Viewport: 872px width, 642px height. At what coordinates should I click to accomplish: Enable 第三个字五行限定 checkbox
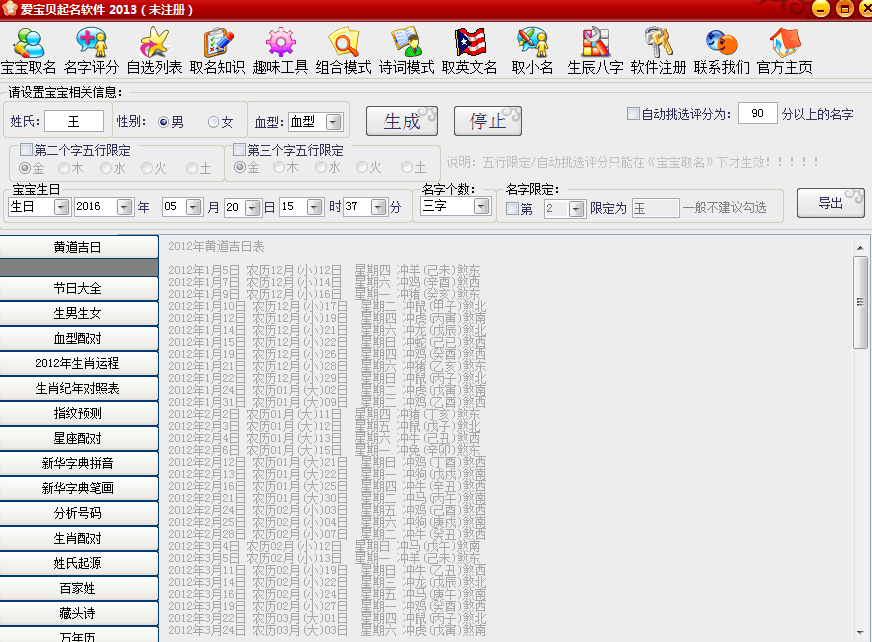(x=239, y=150)
